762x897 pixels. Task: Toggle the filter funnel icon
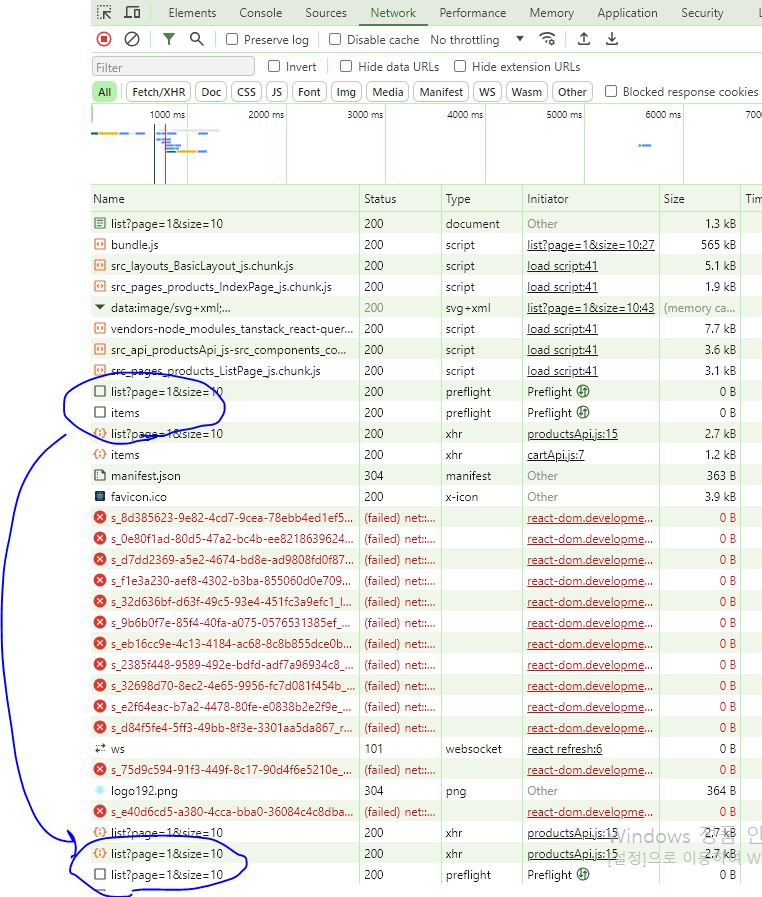(169, 39)
